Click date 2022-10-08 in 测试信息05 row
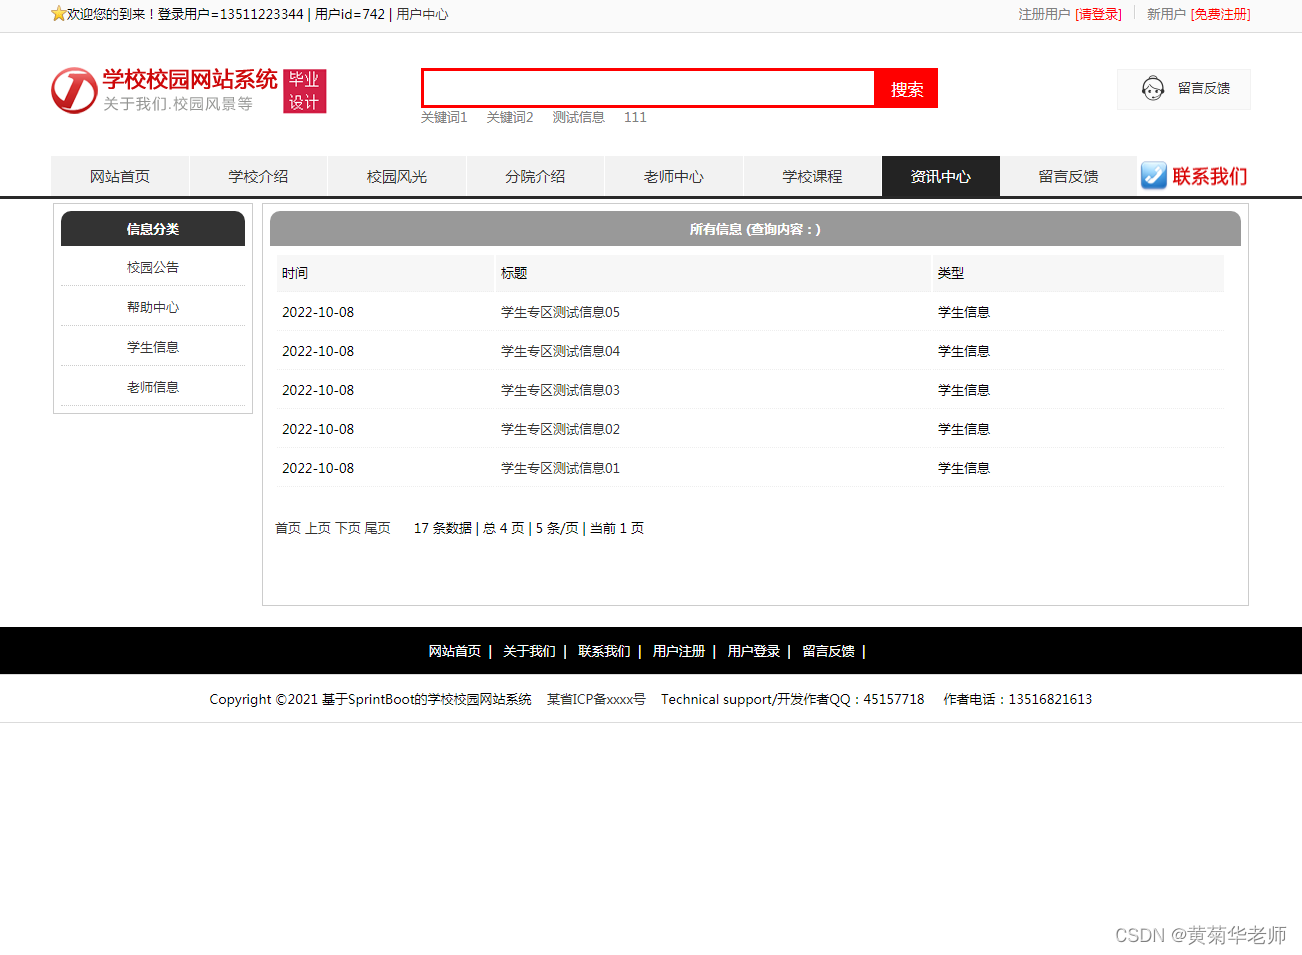The height and width of the screenshot is (955, 1302). [x=318, y=312]
